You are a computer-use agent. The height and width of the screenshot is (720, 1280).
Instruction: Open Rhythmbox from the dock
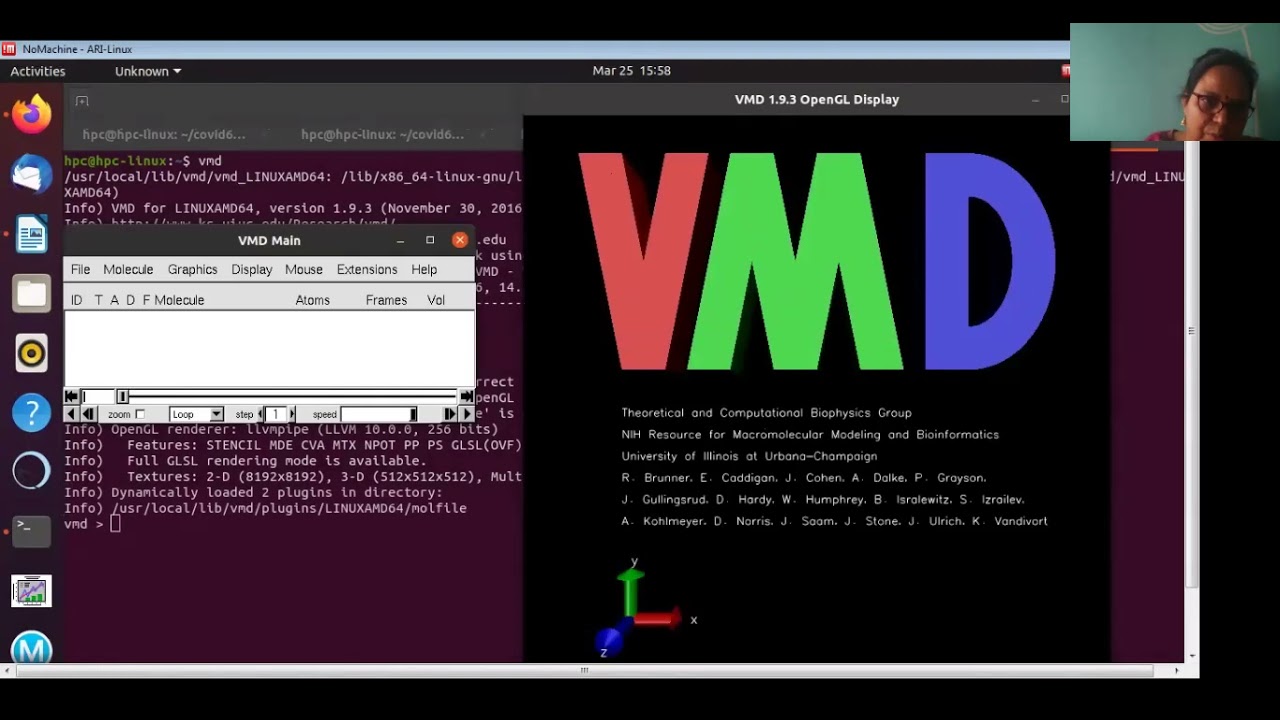(x=31, y=353)
